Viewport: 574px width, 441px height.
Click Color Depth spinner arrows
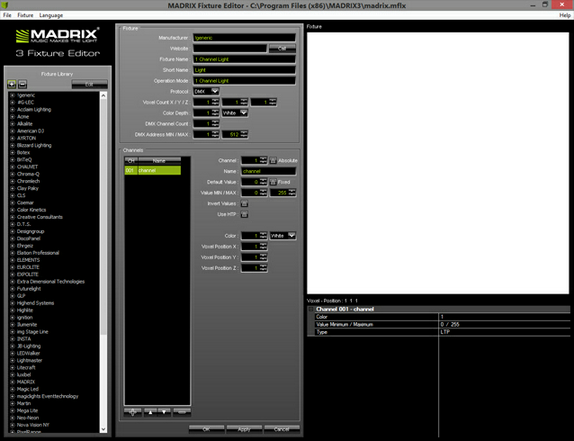point(215,113)
